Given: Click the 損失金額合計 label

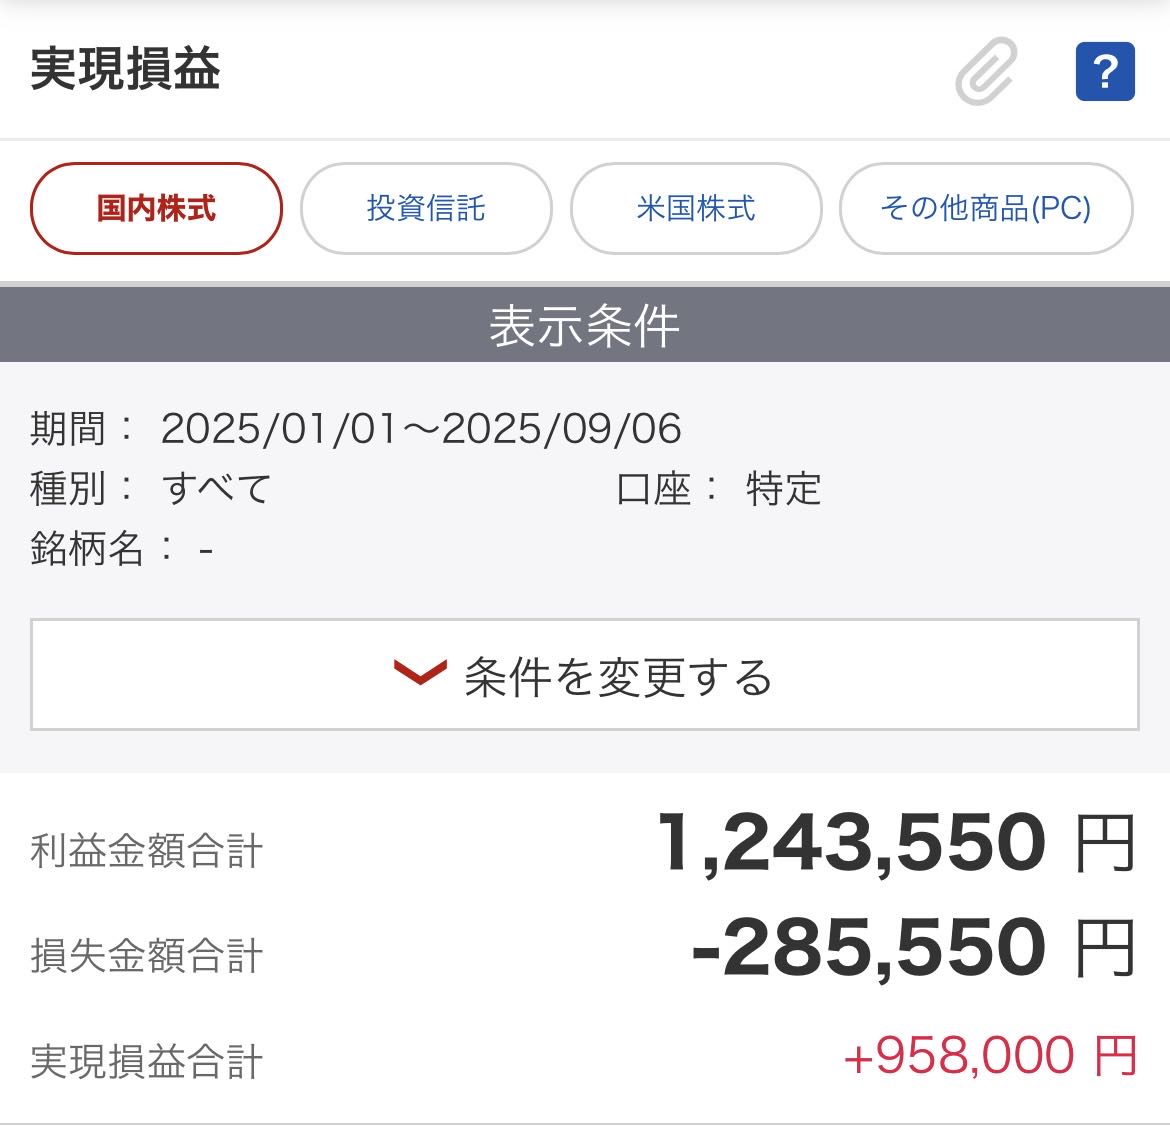Looking at the screenshot, I should click(147, 955).
